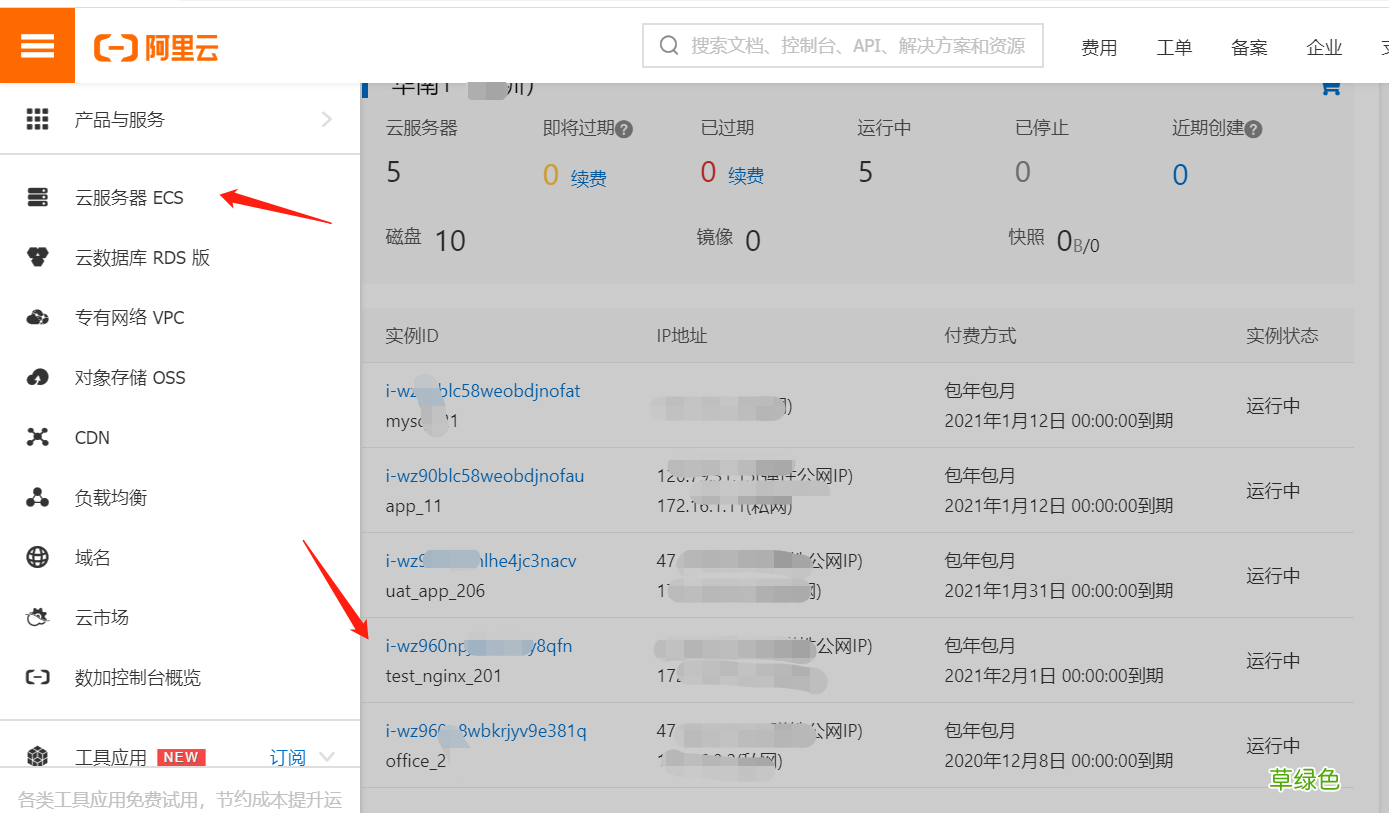
Task: Open the 云服务器 ECS sidebar item
Action: (x=130, y=197)
